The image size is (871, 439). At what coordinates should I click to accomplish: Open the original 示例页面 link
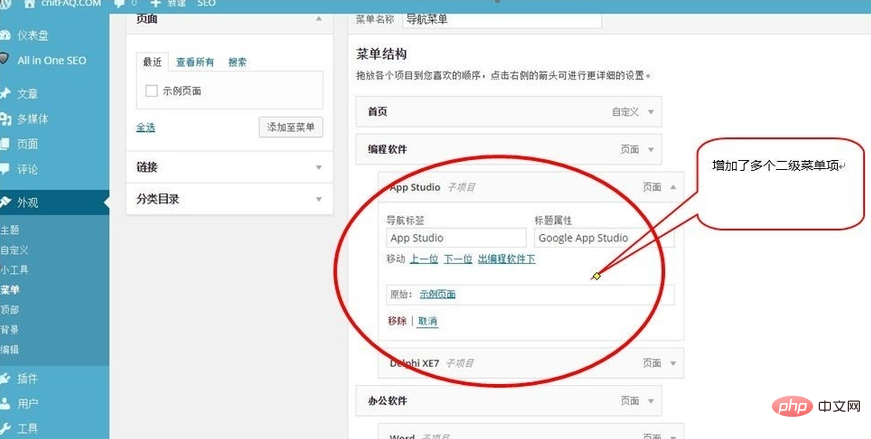click(x=438, y=295)
